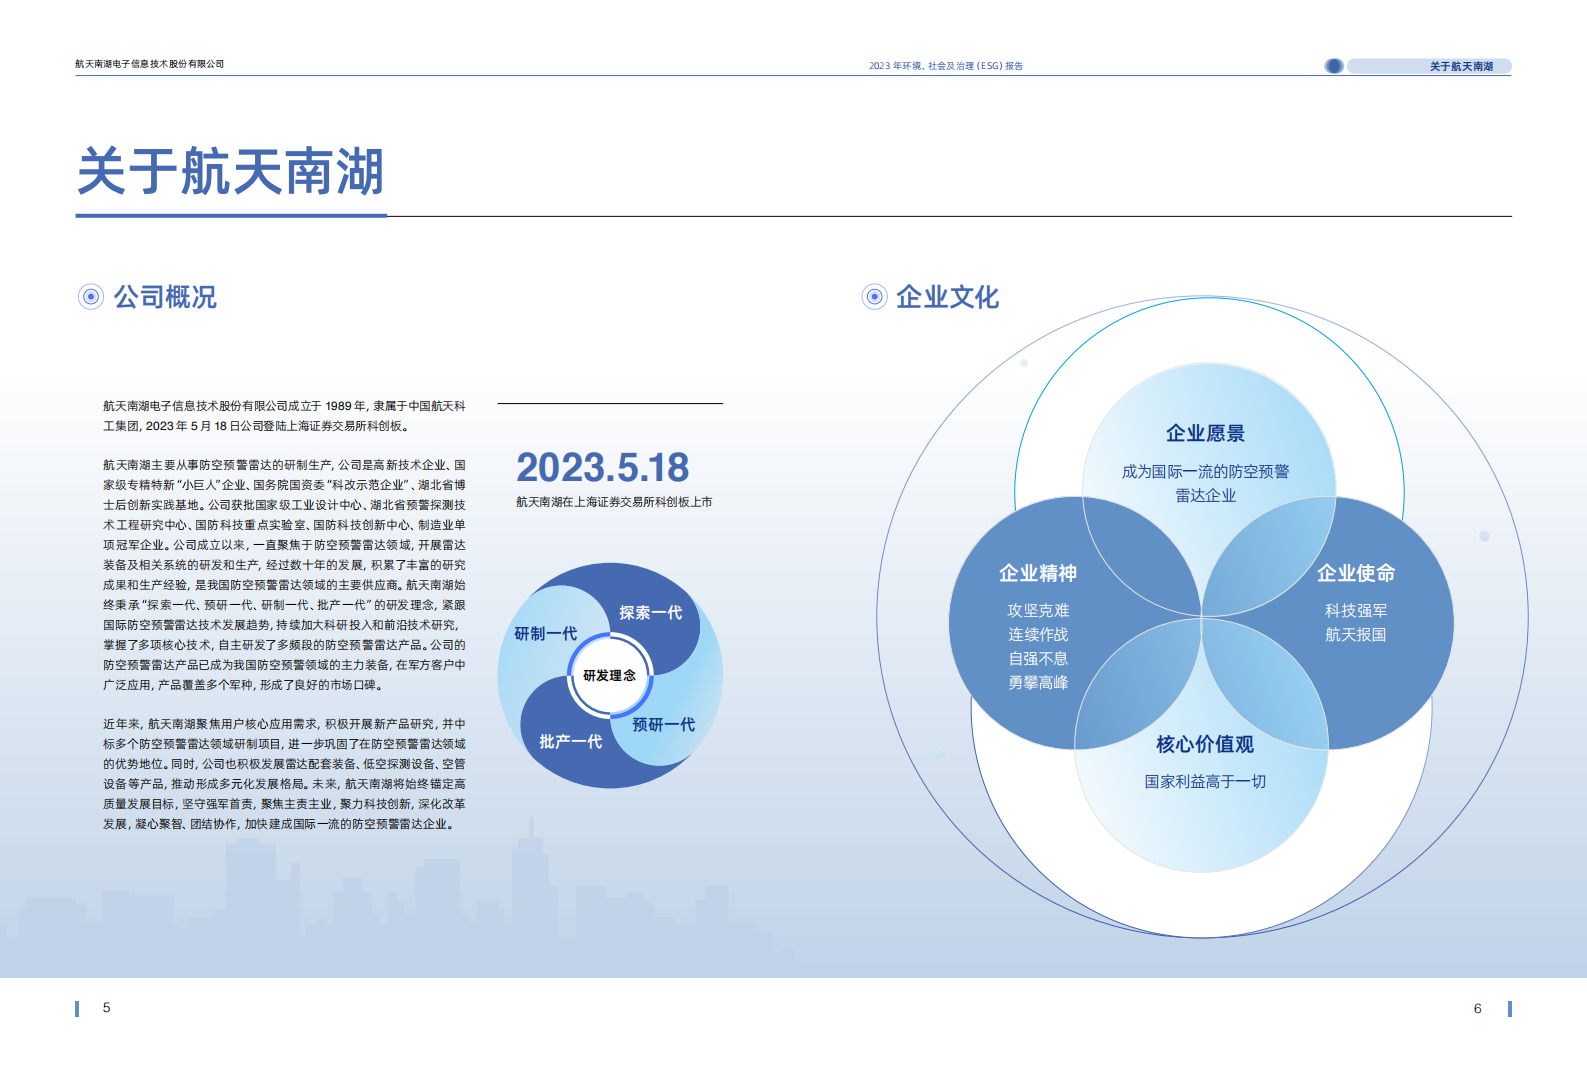Image resolution: width=1587 pixels, height=1077 pixels.
Task: Click the ESG report title in header
Action: (x=945, y=66)
